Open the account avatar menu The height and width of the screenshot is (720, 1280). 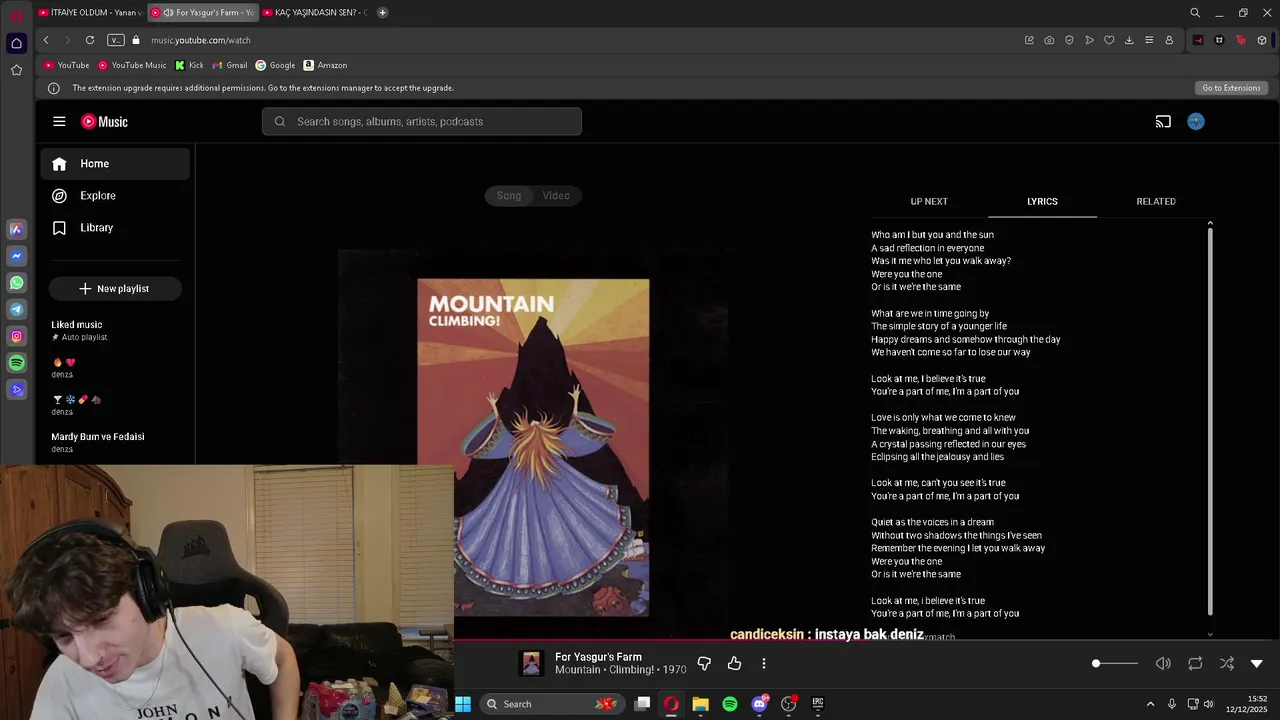coord(1196,121)
